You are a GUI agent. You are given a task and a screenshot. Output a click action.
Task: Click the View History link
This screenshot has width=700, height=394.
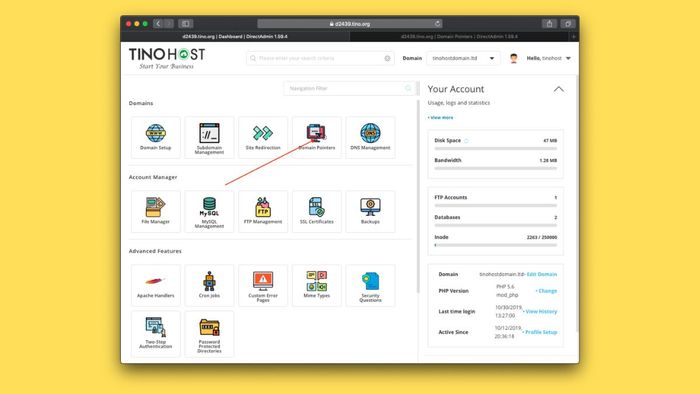click(x=540, y=311)
